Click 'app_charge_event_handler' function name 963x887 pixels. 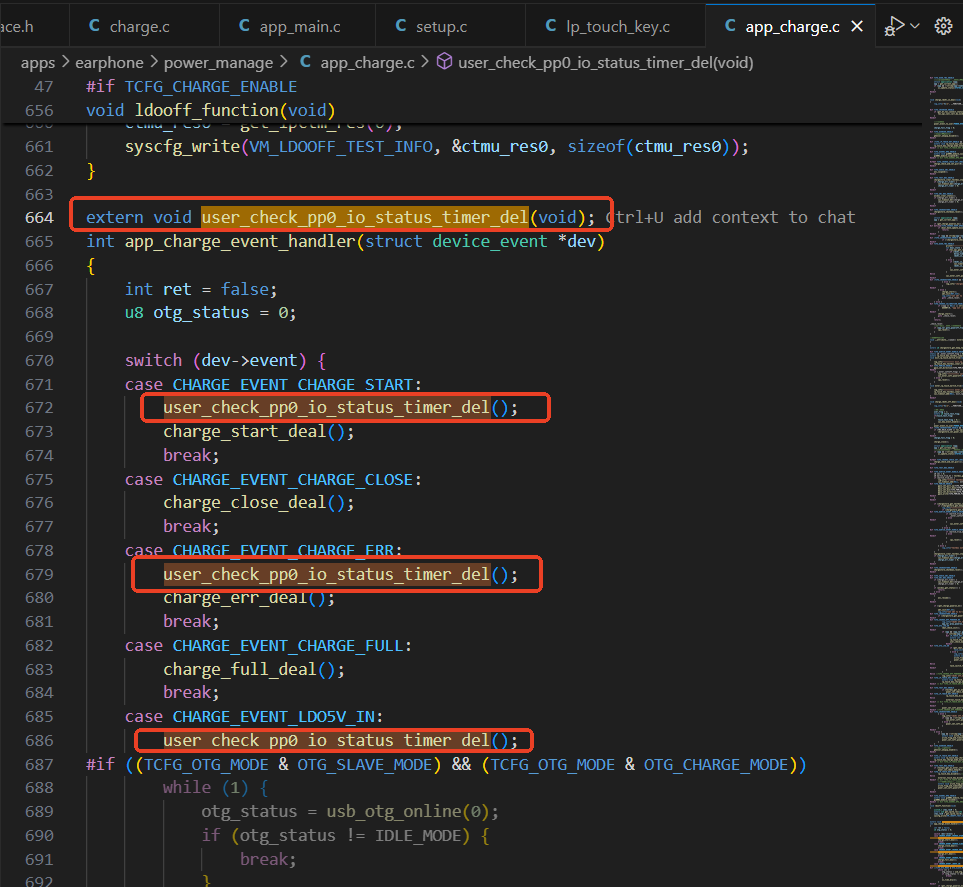pyautogui.click(x=240, y=241)
